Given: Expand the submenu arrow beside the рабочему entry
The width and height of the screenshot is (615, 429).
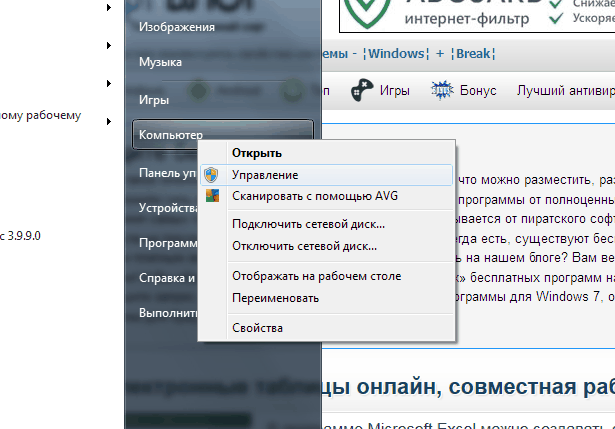Looking at the screenshot, I should click(x=109, y=121).
